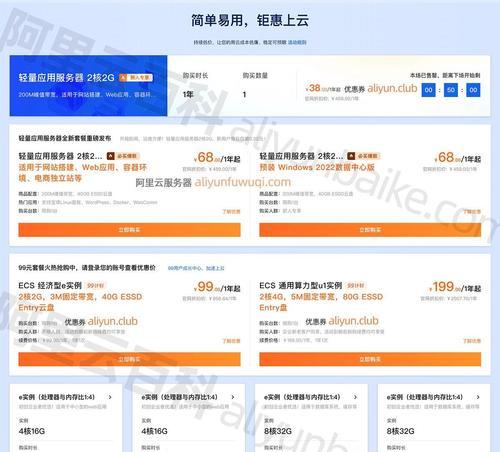Click the 购买数量 value 1
Image resolution: width=500 pixels, height=452 pixels.
244,95
